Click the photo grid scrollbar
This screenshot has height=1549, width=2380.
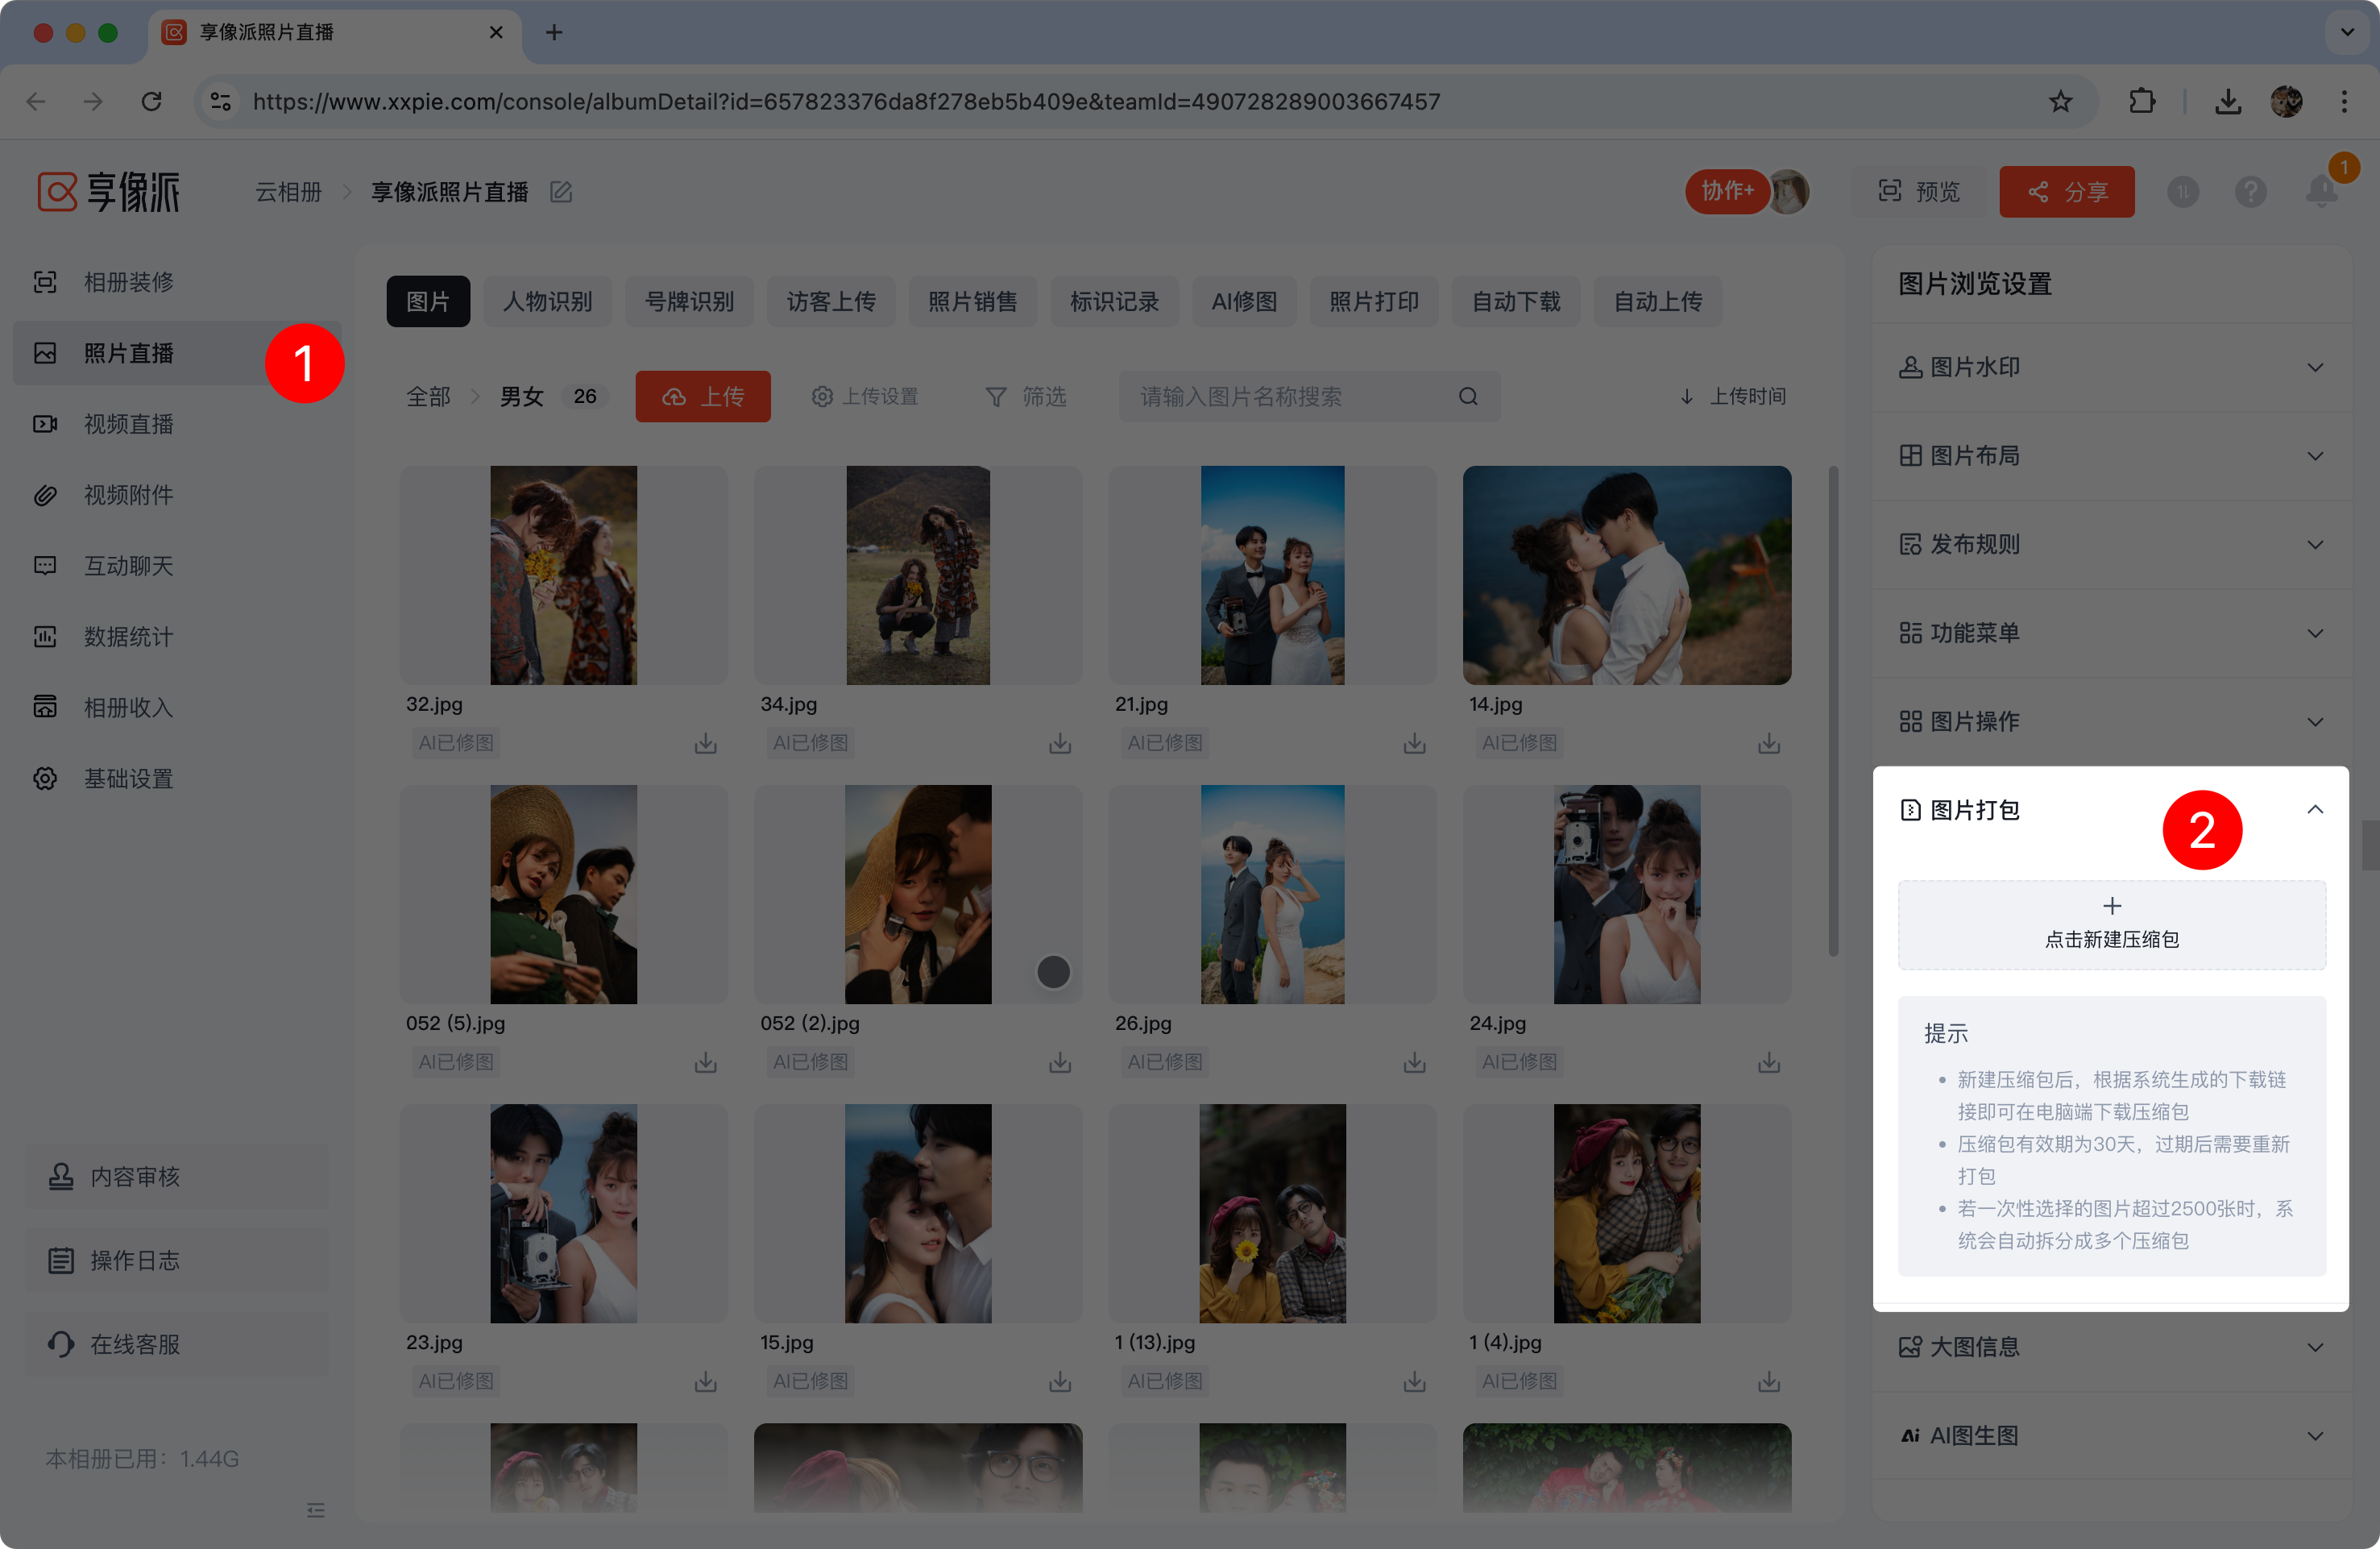point(1833,710)
